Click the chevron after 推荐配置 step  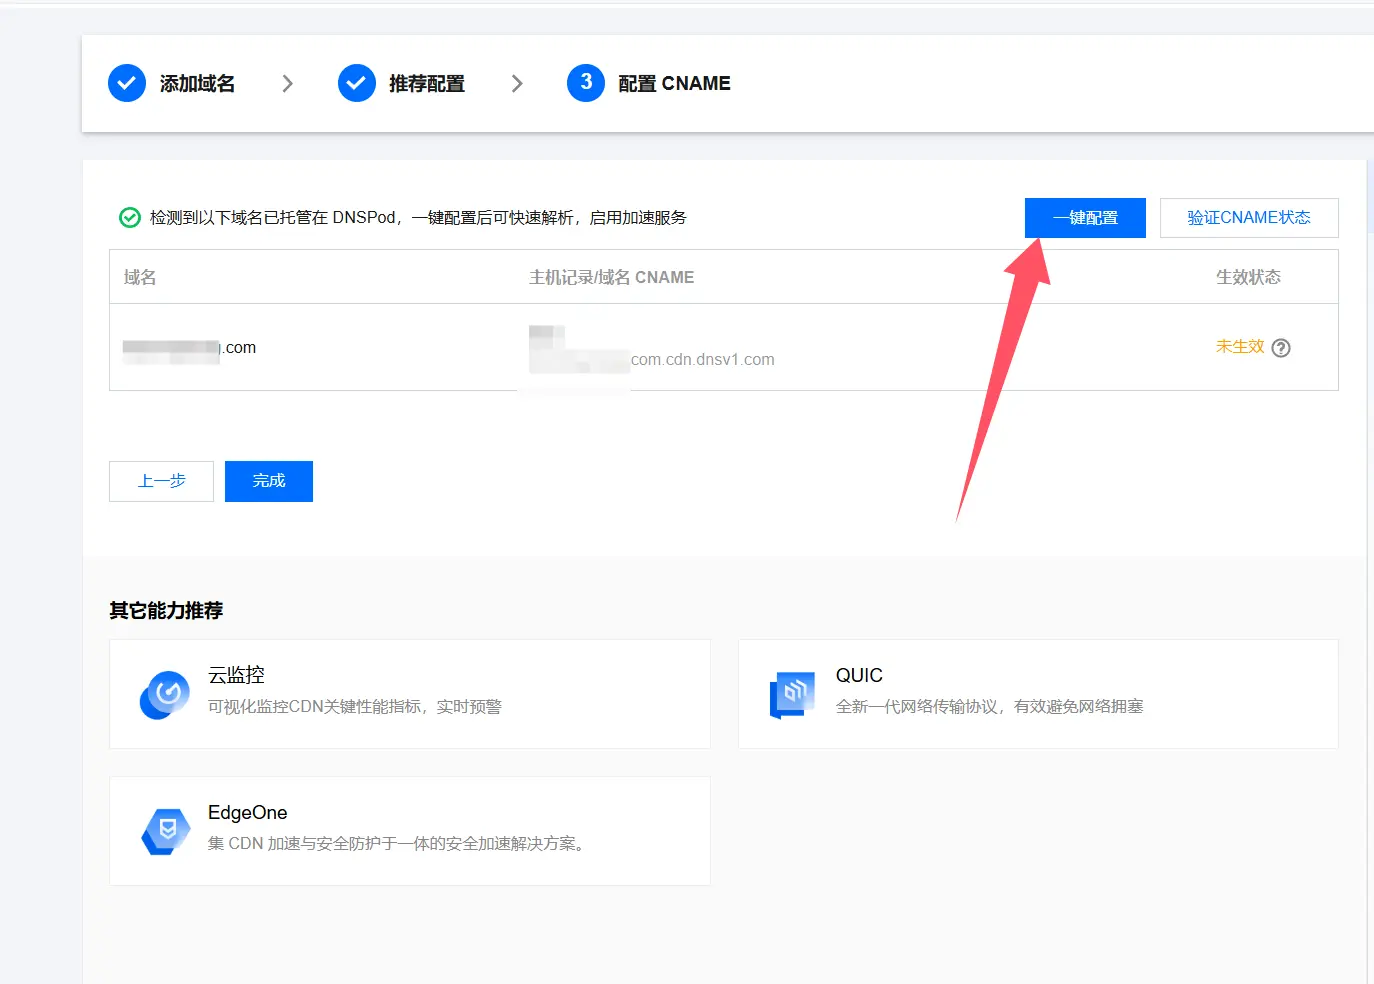[x=517, y=84]
